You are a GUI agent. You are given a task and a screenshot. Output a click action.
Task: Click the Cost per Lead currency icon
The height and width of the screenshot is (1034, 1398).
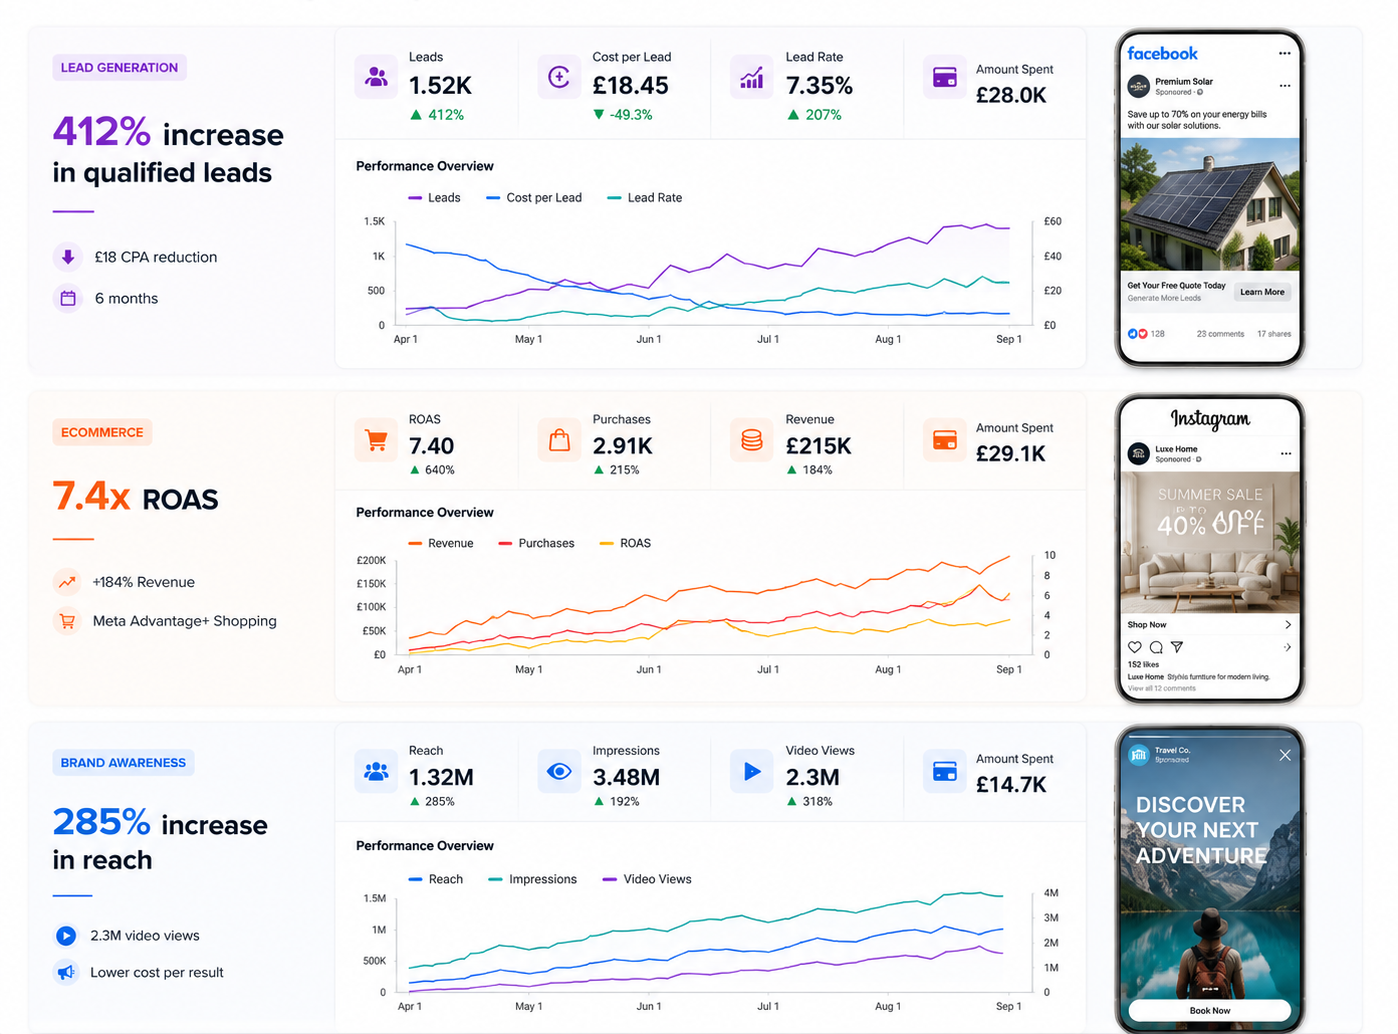point(559,77)
